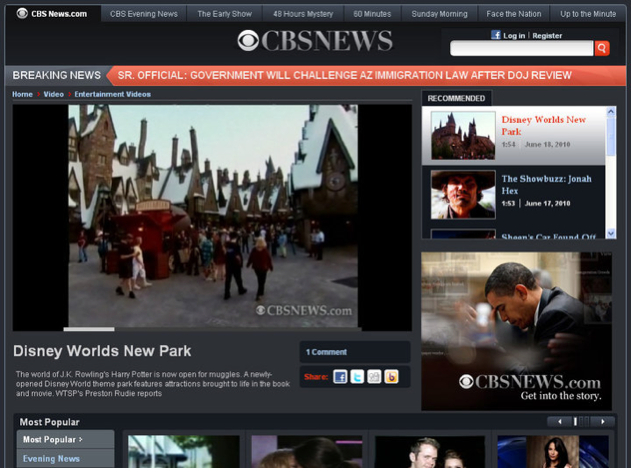Image resolution: width=631 pixels, height=468 pixels.
Task: Go to previous Most Popular page arrow
Action: coord(559,422)
